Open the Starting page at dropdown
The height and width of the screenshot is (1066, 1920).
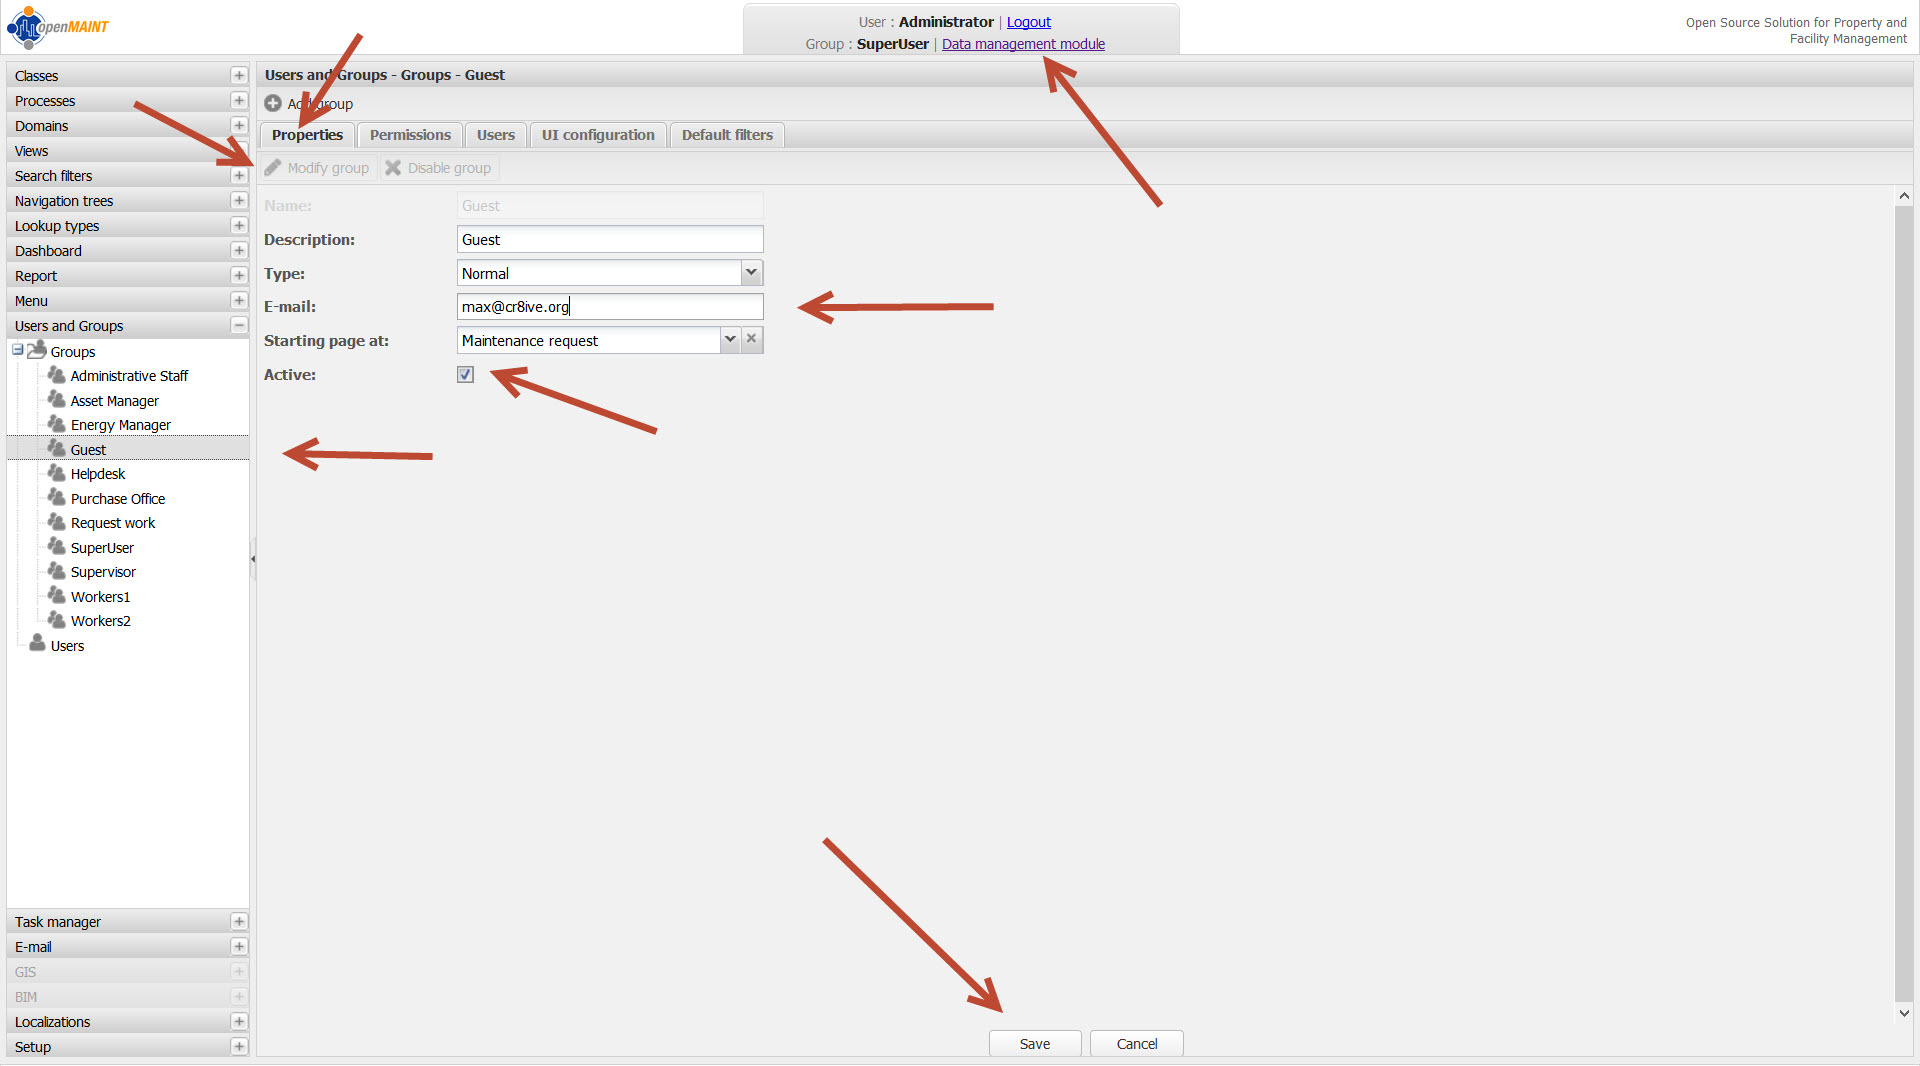(729, 340)
